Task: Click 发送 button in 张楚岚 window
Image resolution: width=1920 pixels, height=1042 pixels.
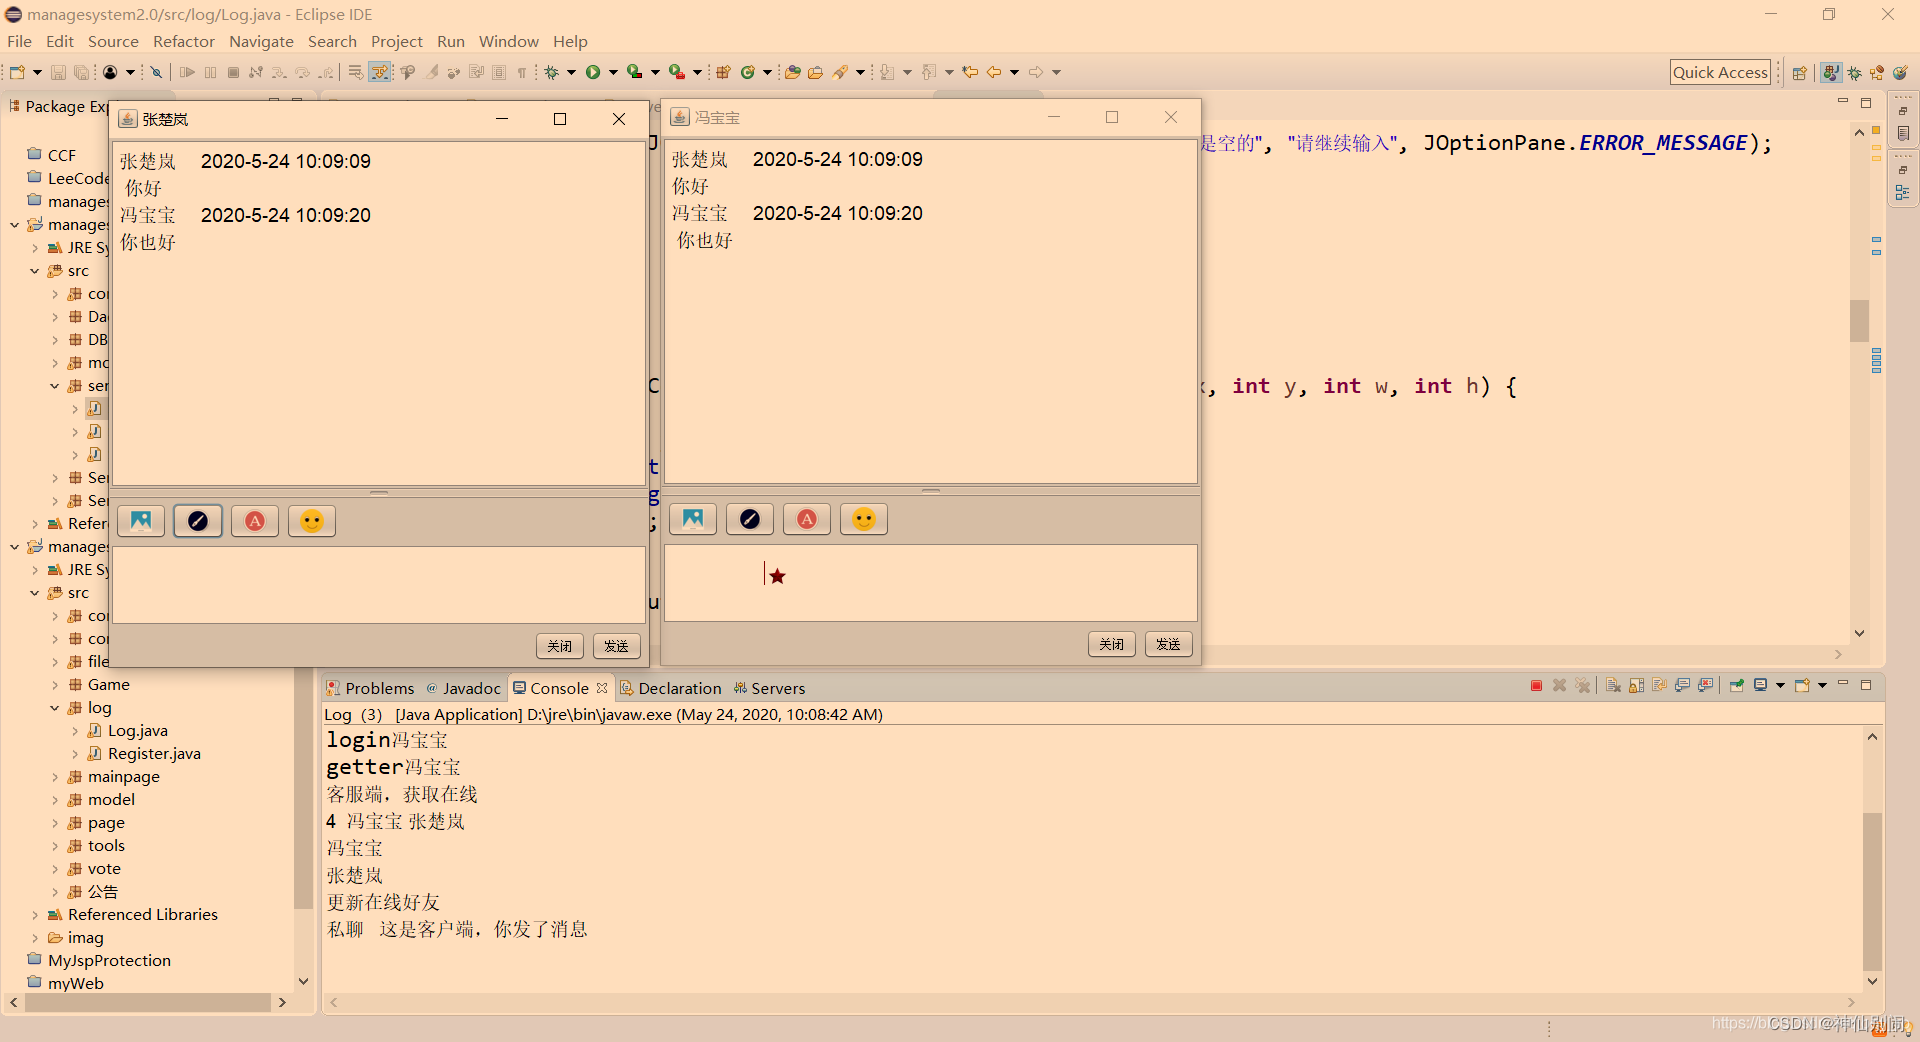Action: pyautogui.click(x=617, y=646)
